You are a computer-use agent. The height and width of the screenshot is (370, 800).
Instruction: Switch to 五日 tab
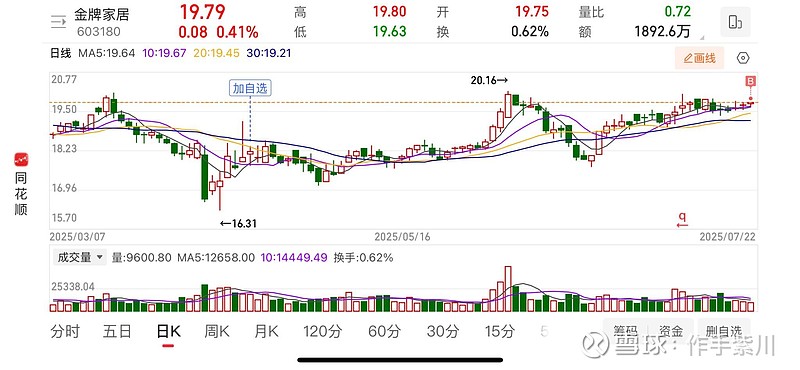pyautogui.click(x=117, y=332)
